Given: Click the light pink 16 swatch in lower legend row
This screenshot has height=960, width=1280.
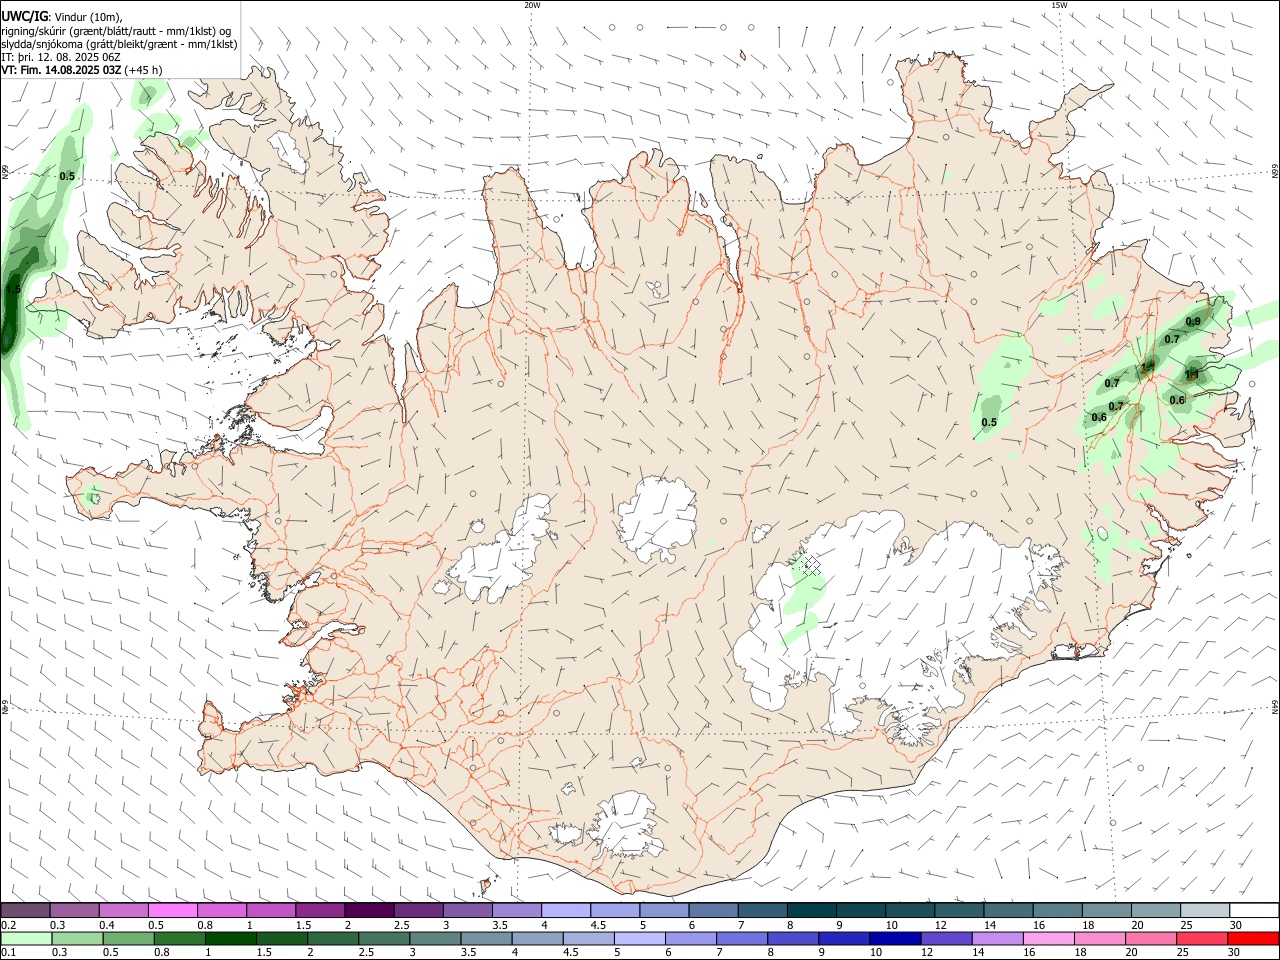Looking at the screenshot, I should (x=1049, y=938).
